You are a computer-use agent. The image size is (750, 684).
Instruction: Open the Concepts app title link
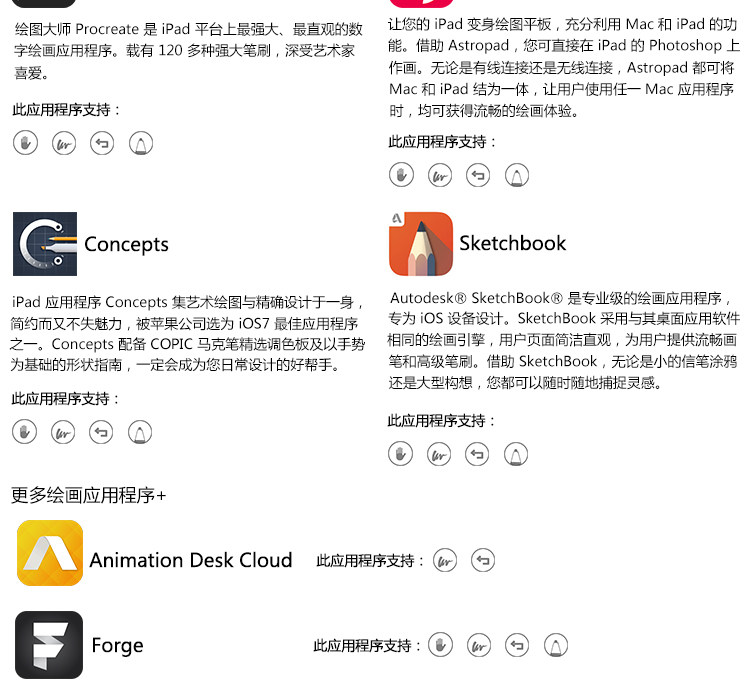[126, 244]
